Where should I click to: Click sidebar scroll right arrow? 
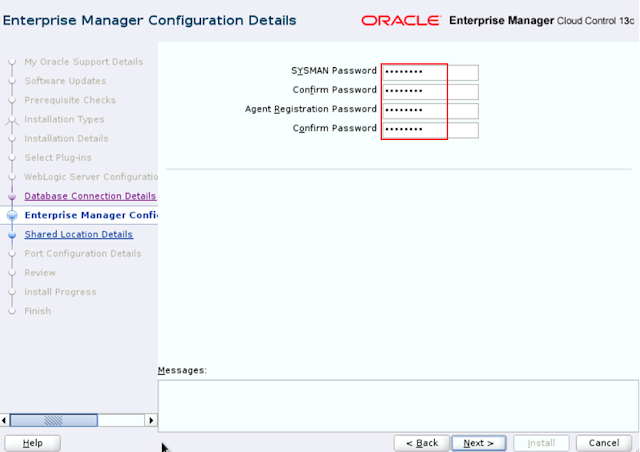click(x=151, y=420)
